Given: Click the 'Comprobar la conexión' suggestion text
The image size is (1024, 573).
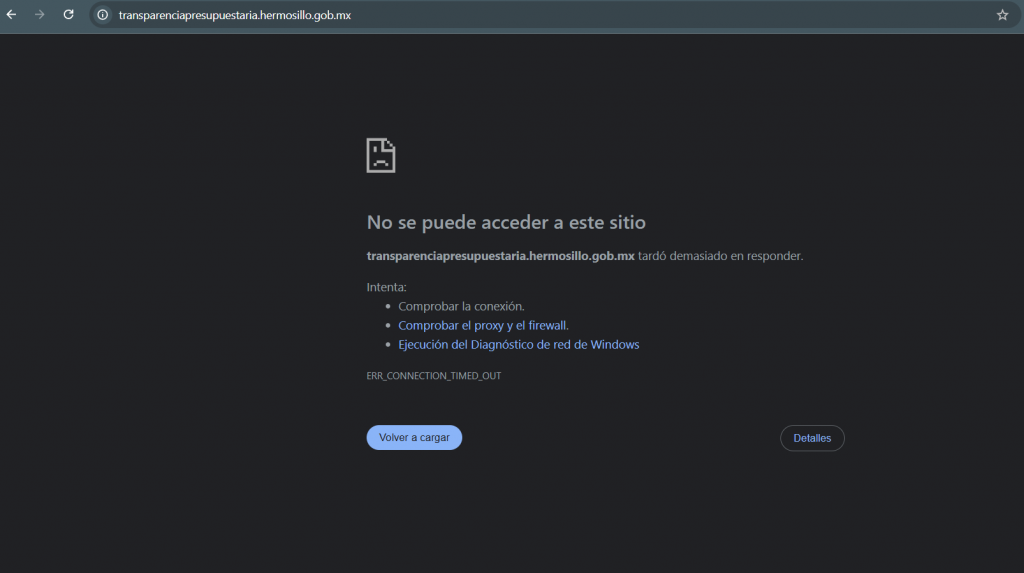Looking at the screenshot, I should click(461, 307).
